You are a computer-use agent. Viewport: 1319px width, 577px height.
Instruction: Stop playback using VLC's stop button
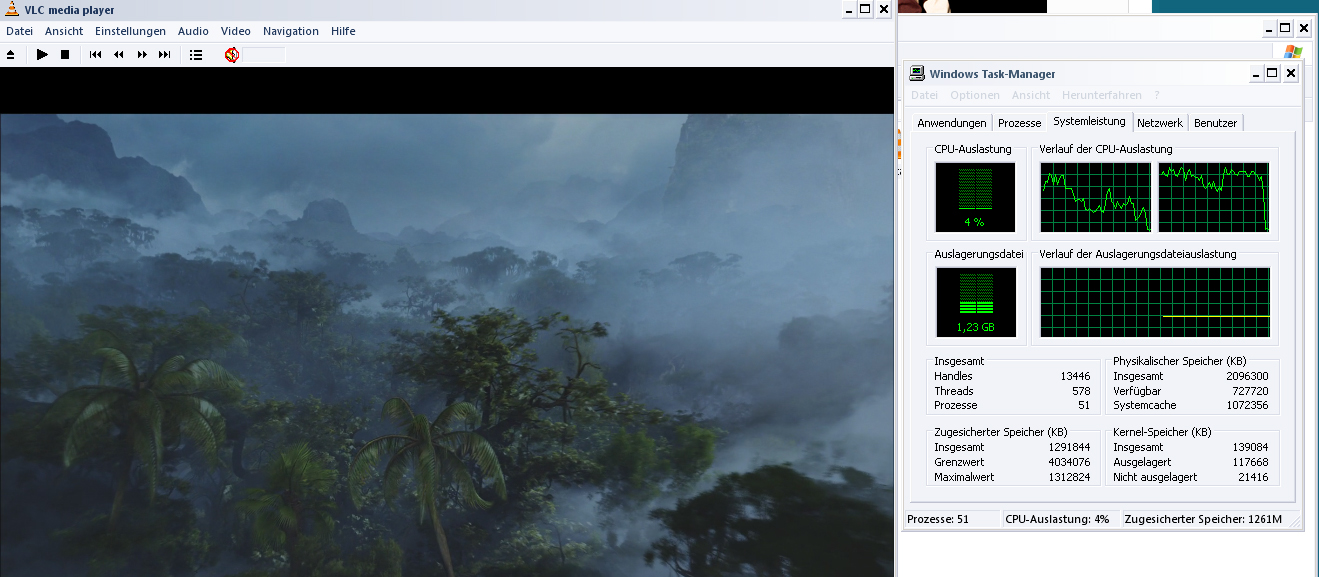(65, 55)
